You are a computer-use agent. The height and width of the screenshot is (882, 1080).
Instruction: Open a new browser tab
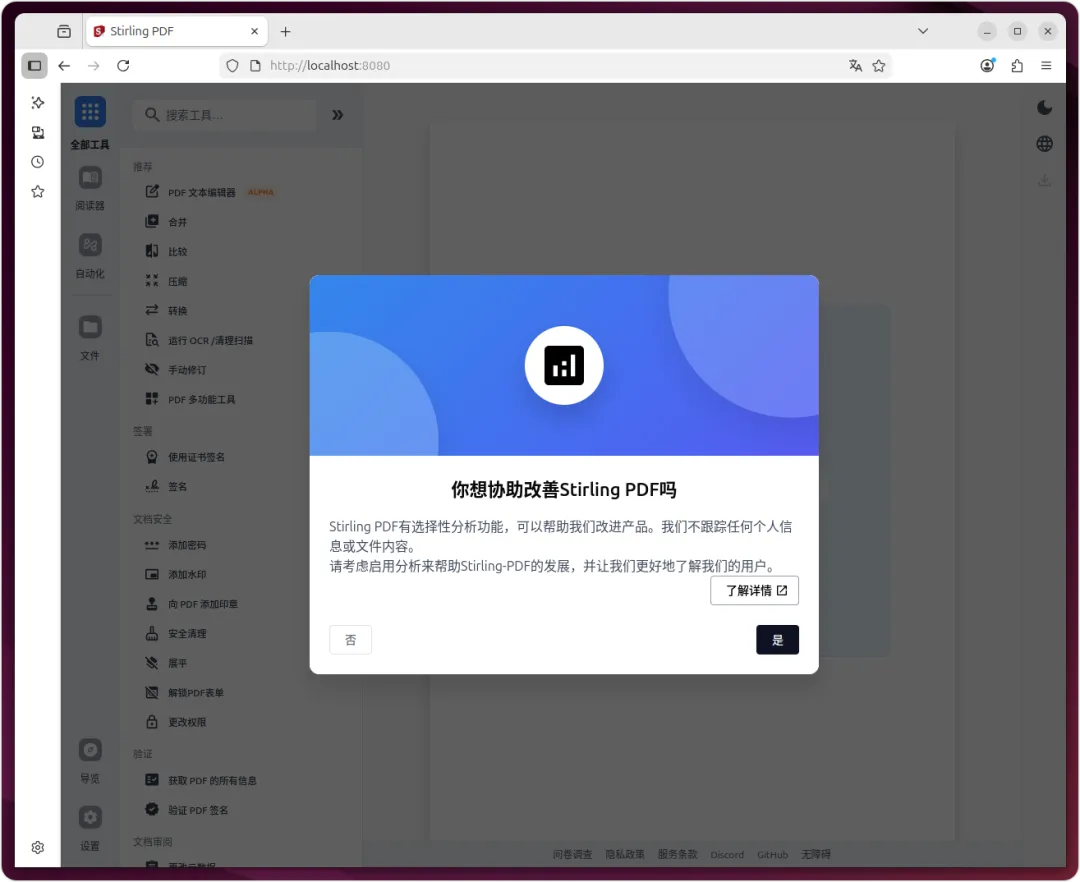pos(285,32)
